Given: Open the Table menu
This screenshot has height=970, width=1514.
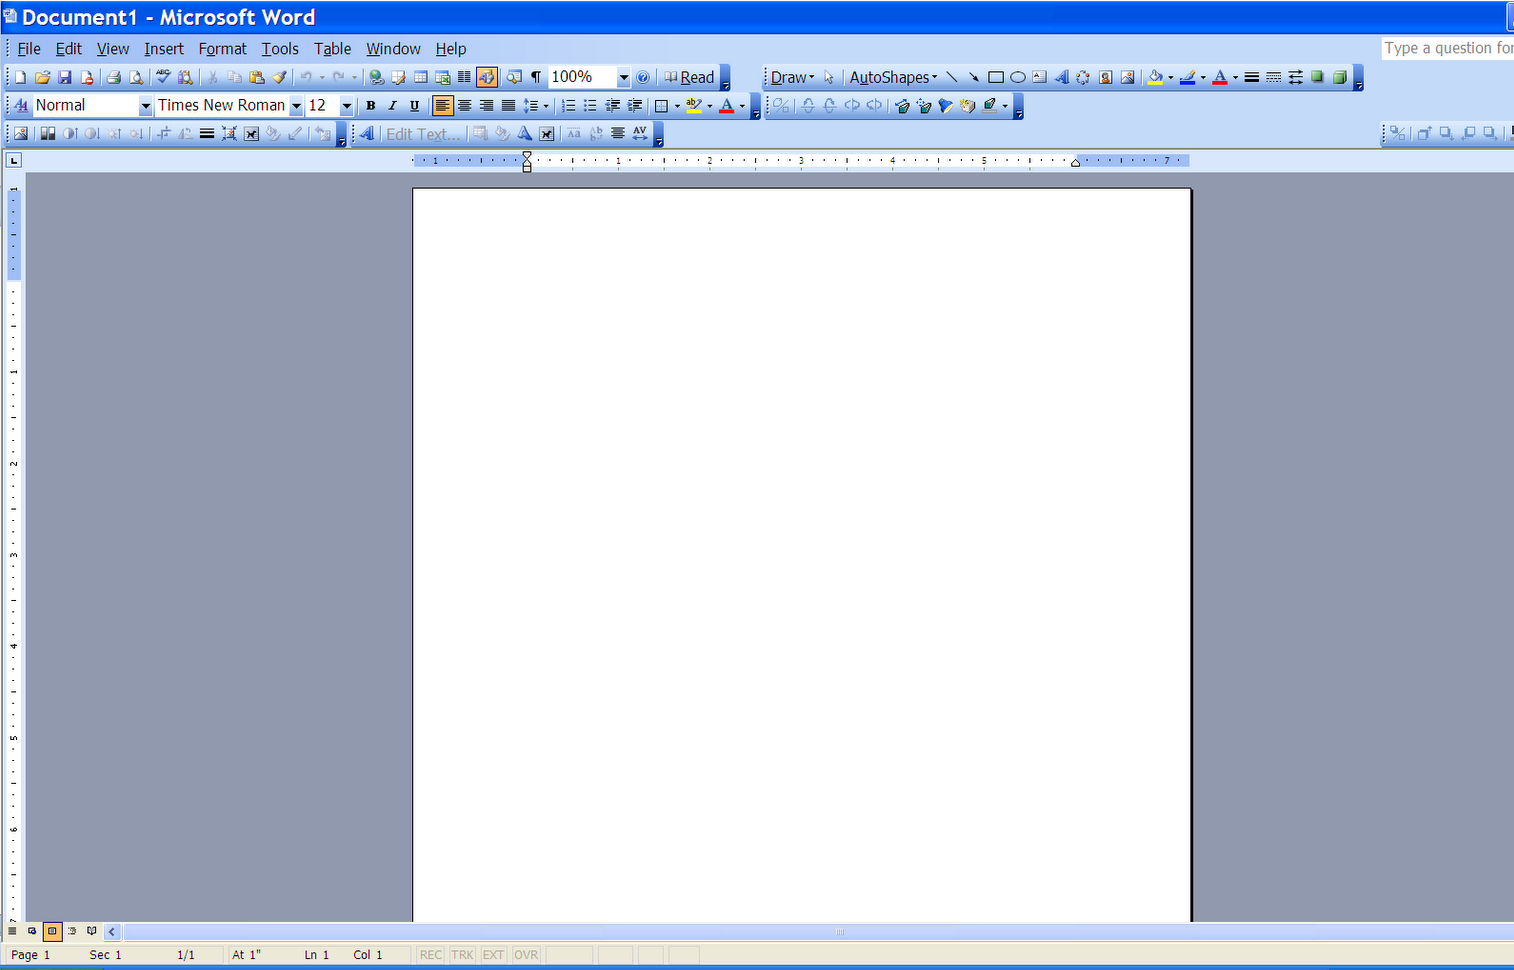Looking at the screenshot, I should pyautogui.click(x=332, y=48).
